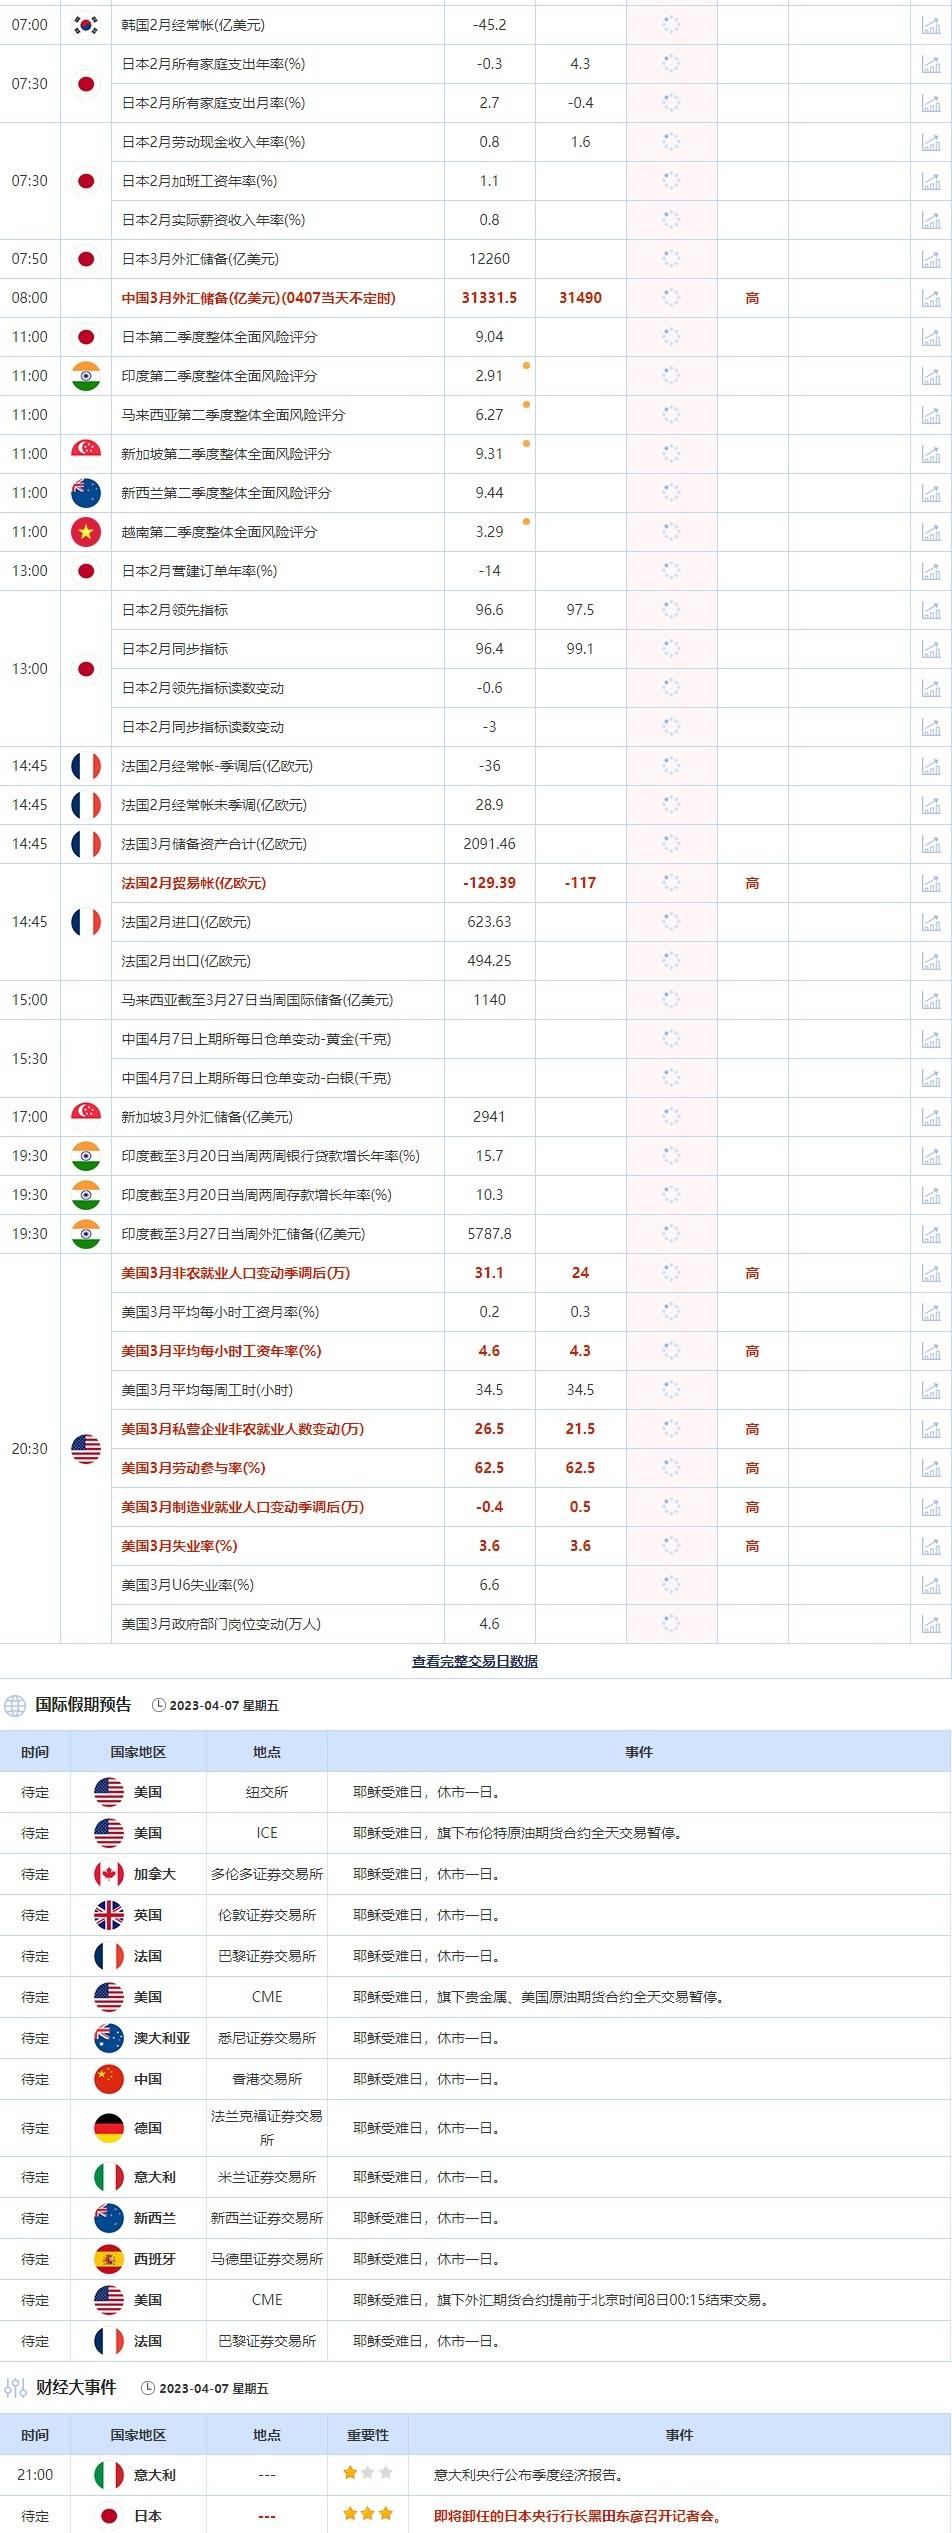952x2533 pixels.
Task: Select 日本2月所有家庭支出年率(%) row text
Action: click(213, 64)
